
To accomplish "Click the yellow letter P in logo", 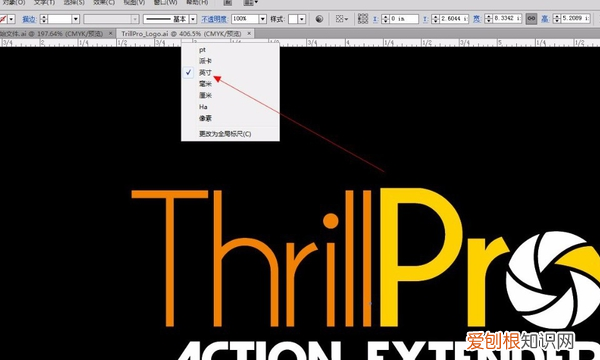I will click(x=421, y=257).
